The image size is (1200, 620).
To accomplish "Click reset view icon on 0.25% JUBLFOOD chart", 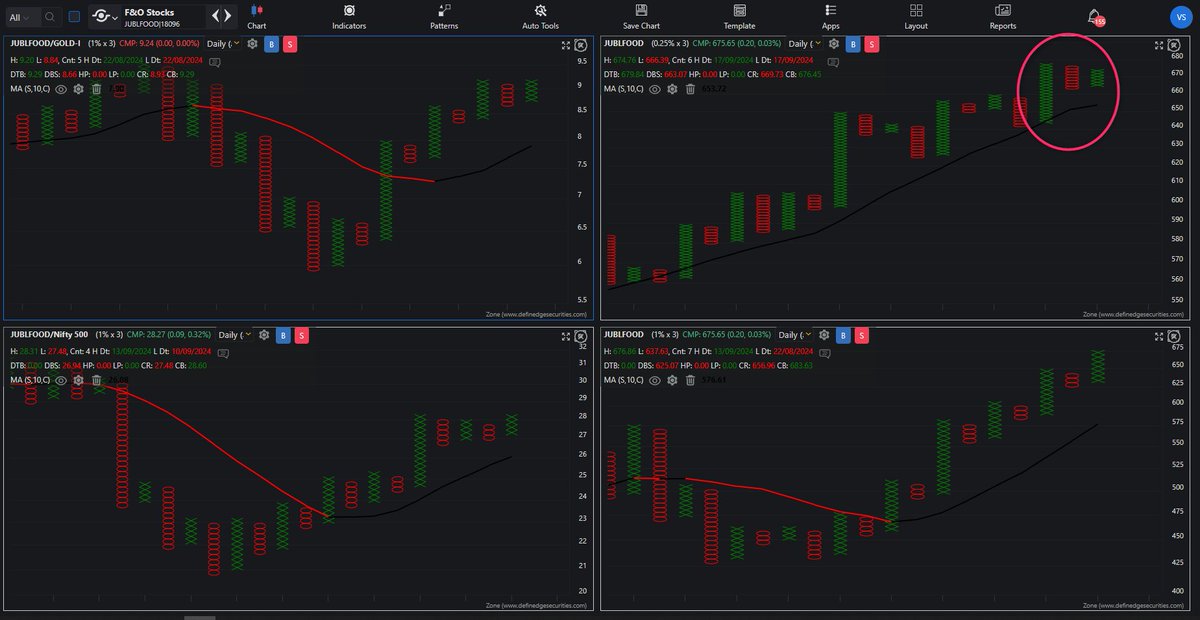I will [x=1174, y=45].
